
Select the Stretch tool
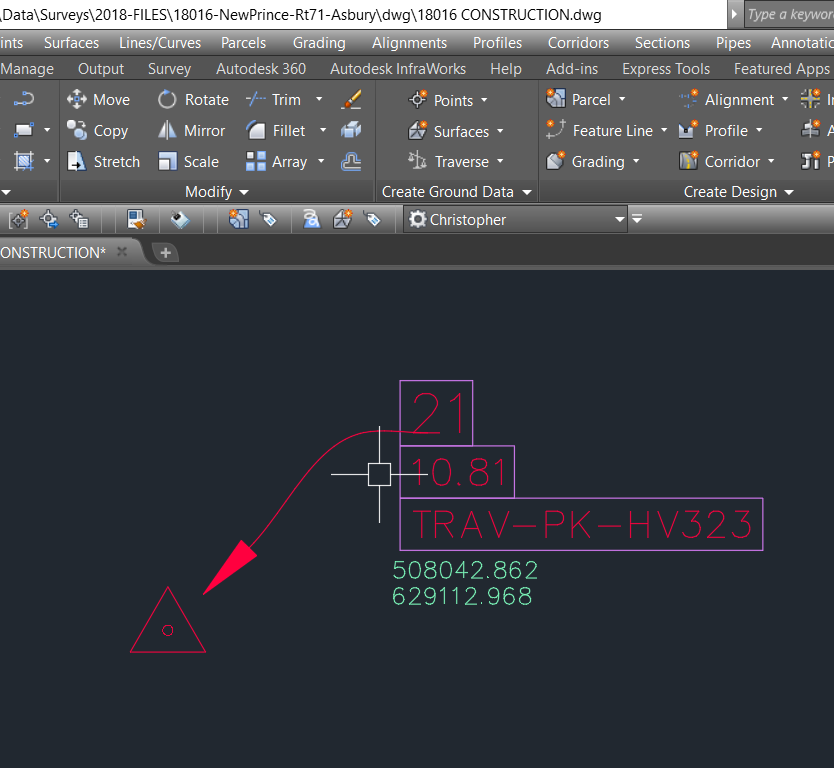[x=104, y=161]
